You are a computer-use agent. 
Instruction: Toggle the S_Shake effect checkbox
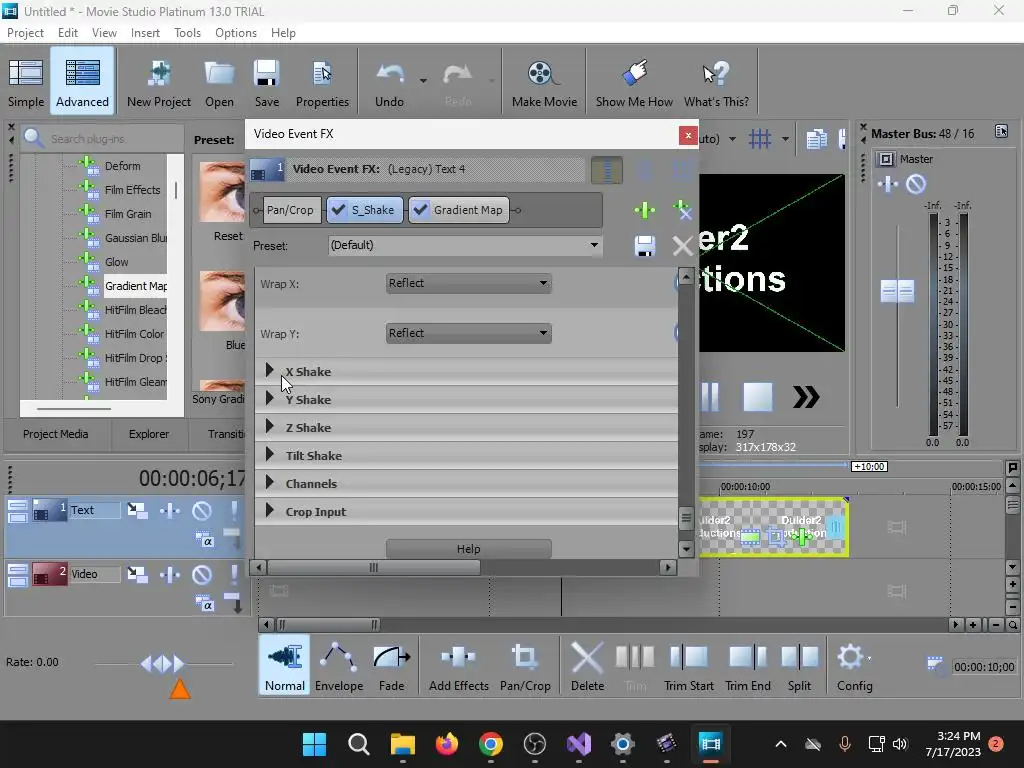[x=338, y=210]
